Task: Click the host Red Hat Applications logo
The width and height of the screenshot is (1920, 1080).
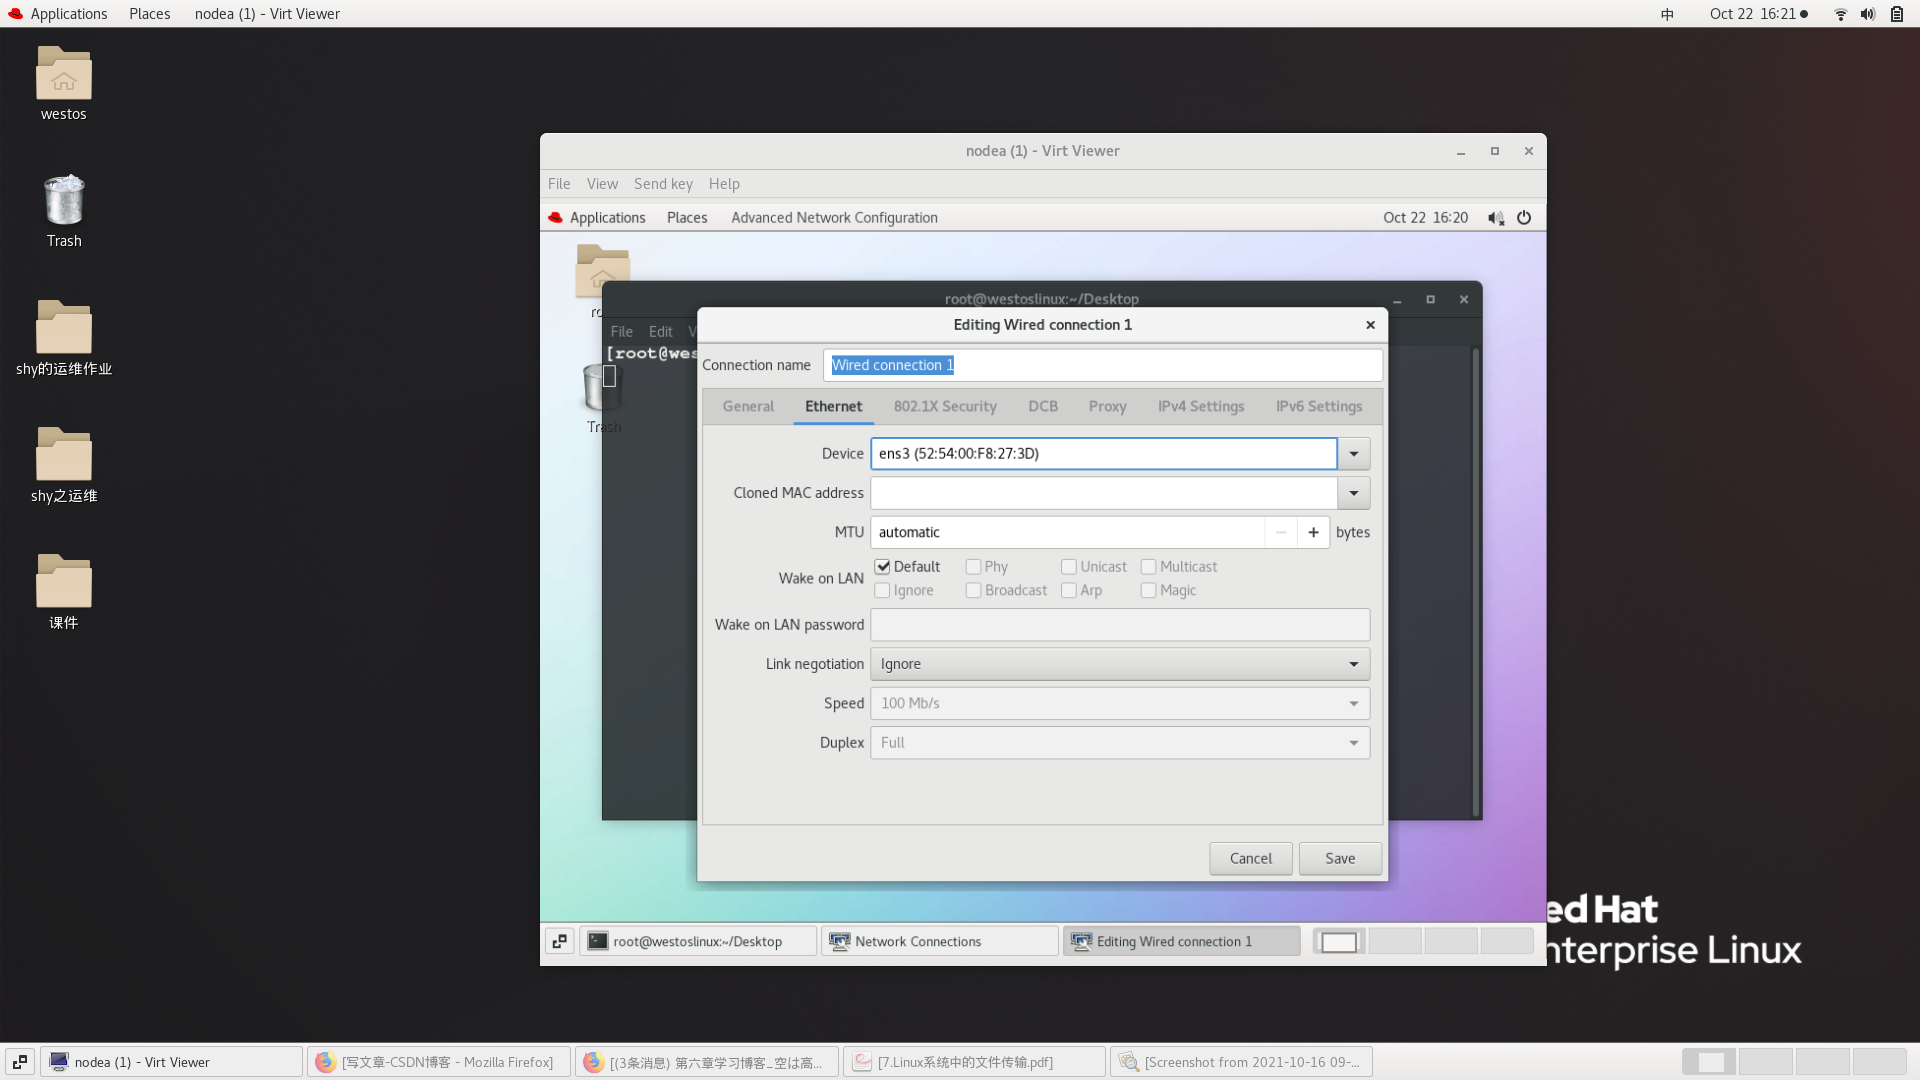Action: tap(15, 14)
